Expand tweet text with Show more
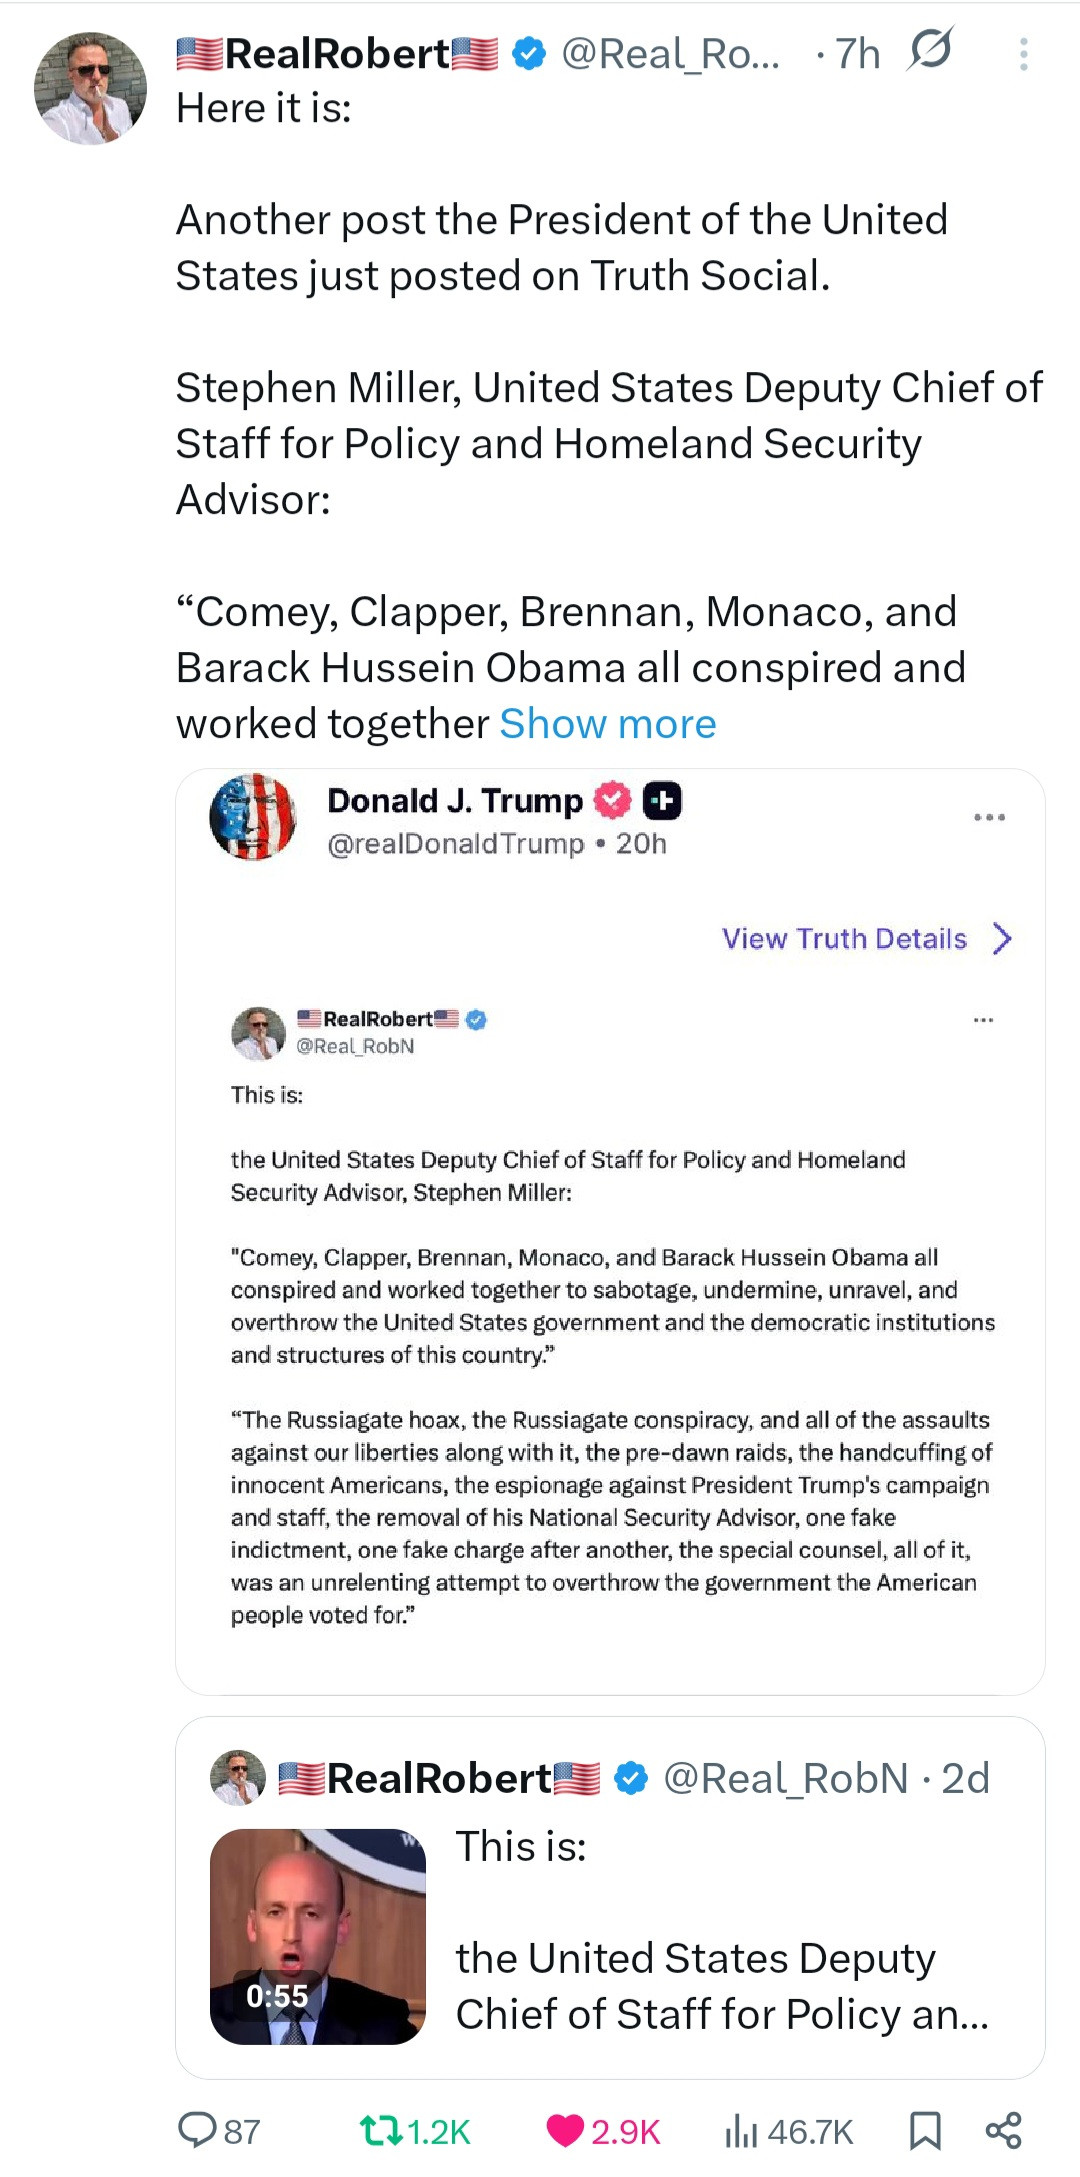Screen dimensions: 1080x2177 pyautogui.click(x=608, y=723)
